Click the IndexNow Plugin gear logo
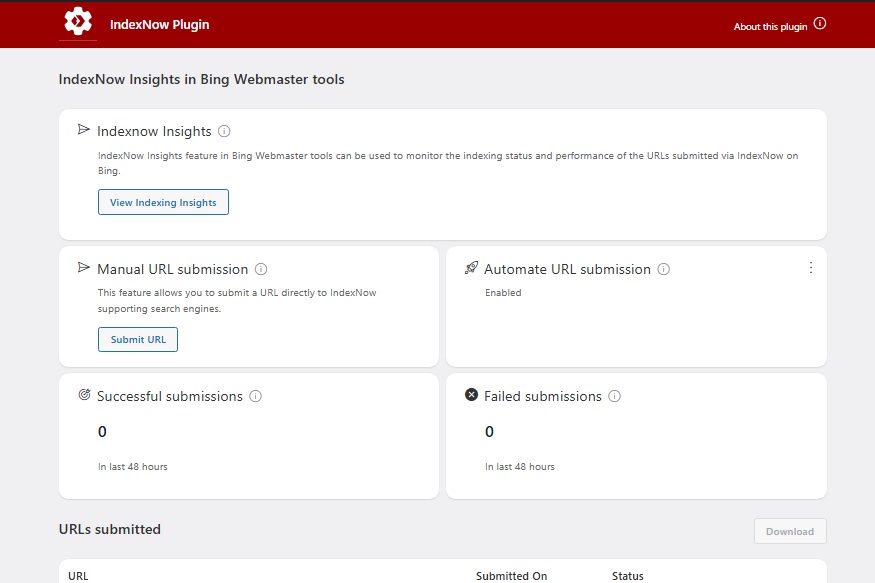The width and height of the screenshot is (875, 583). click(78, 22)
